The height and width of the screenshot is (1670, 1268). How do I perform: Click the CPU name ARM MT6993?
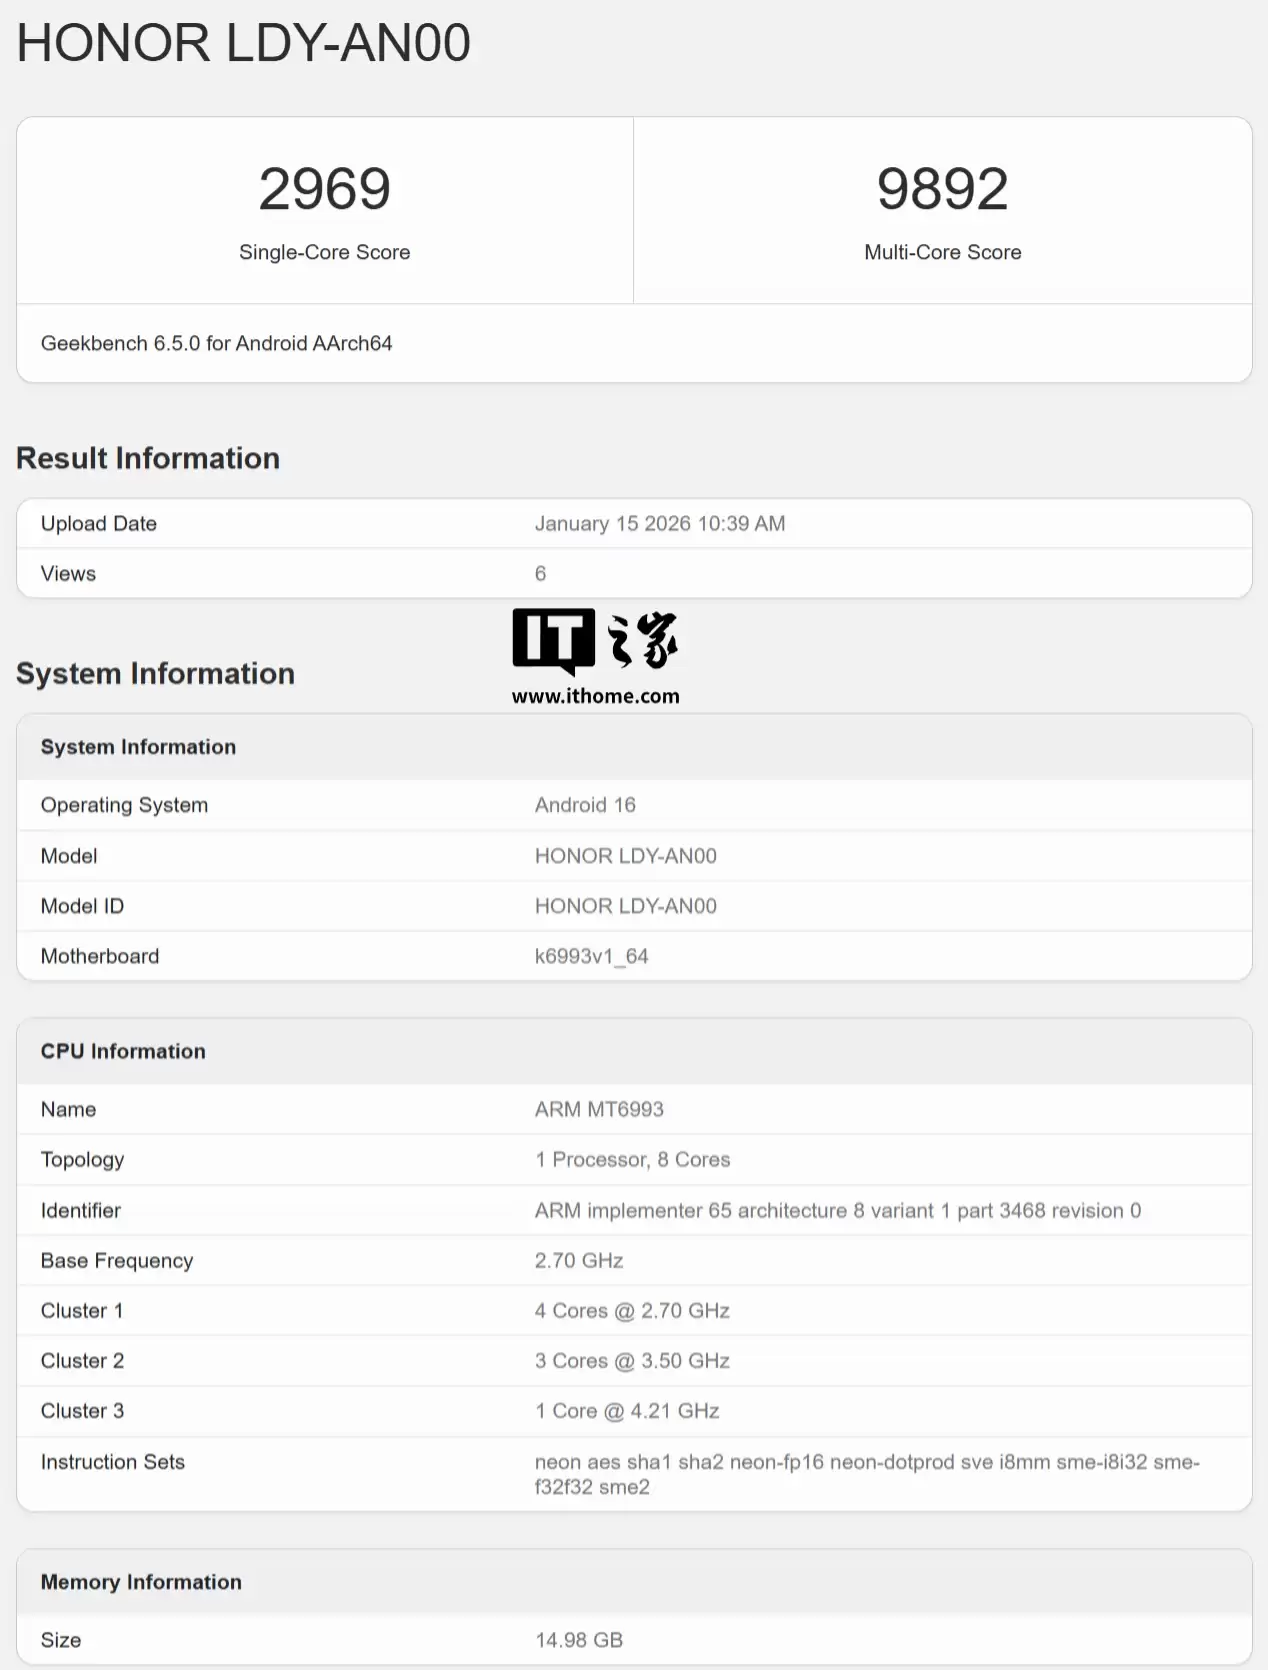pyautogui.click(x=599, y=1109)
